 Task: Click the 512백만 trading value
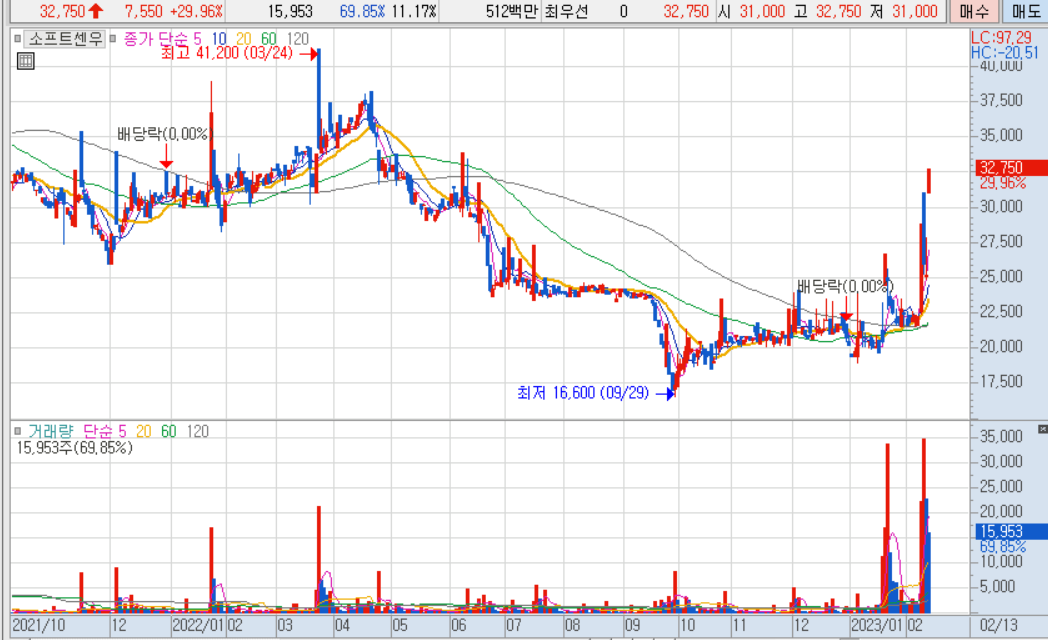tap(511, 11)
